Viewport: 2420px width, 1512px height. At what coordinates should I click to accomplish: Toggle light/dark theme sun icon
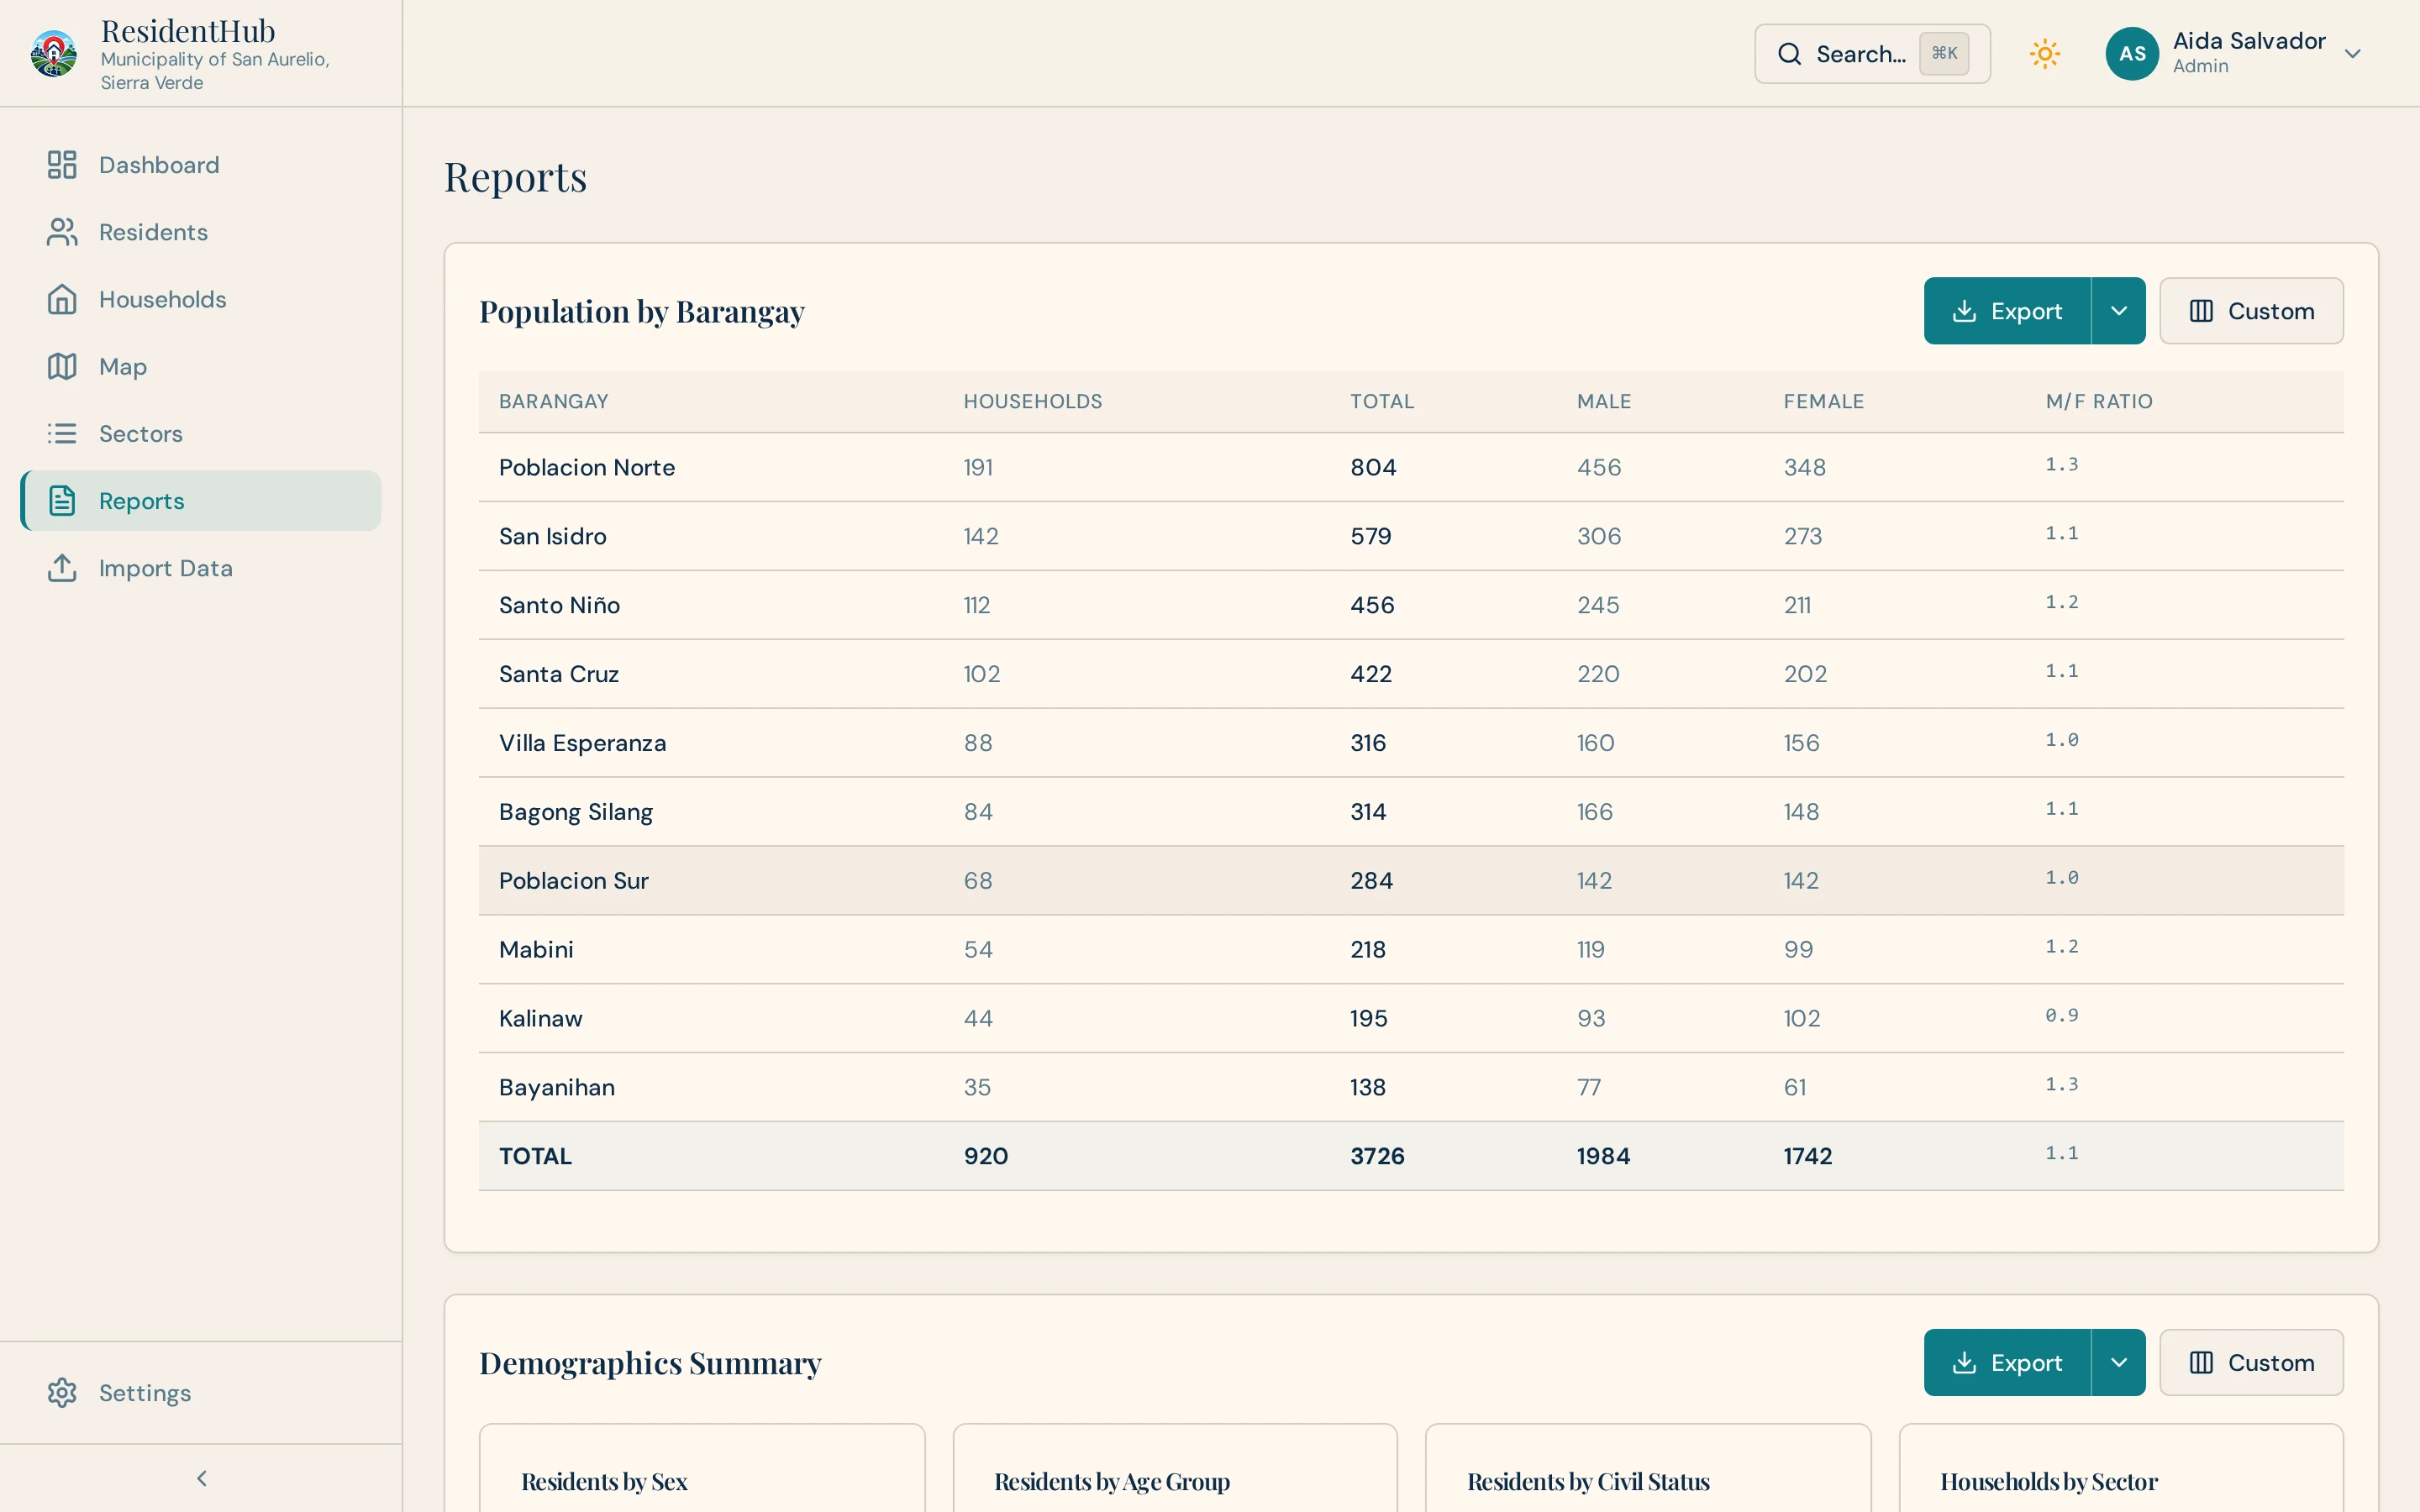2045,54
